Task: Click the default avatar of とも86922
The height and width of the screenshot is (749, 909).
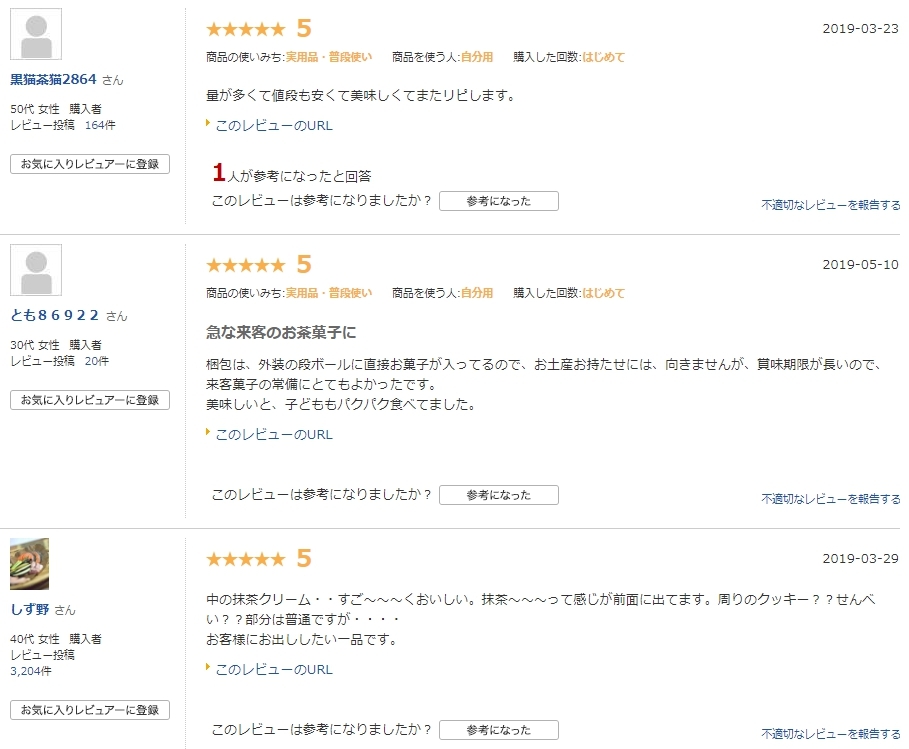Action: 36,270
